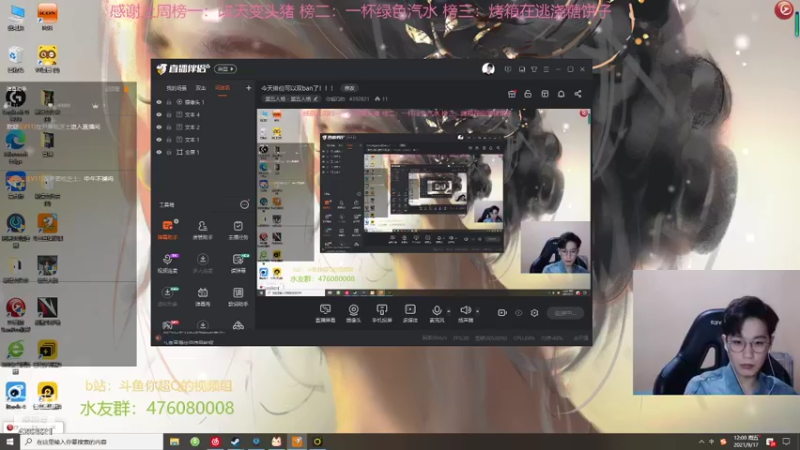This screenshot has width=800, height=450.
Task: Start recording with the camcorder icon
Action: point(502,313)
